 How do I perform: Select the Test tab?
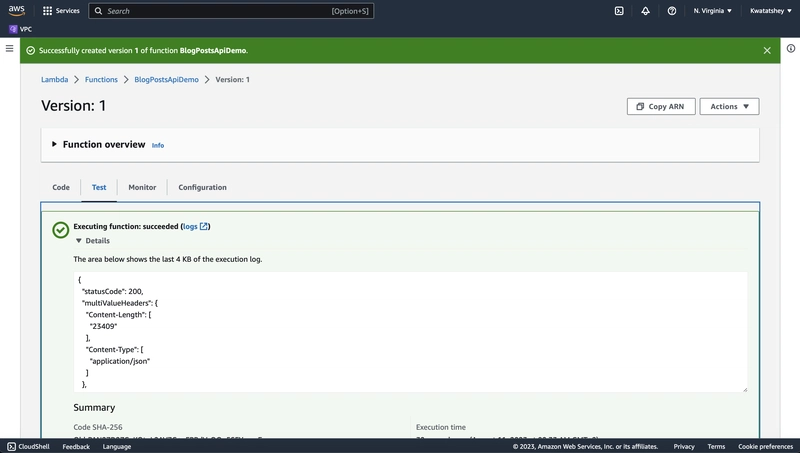click(x=99, y=187)
